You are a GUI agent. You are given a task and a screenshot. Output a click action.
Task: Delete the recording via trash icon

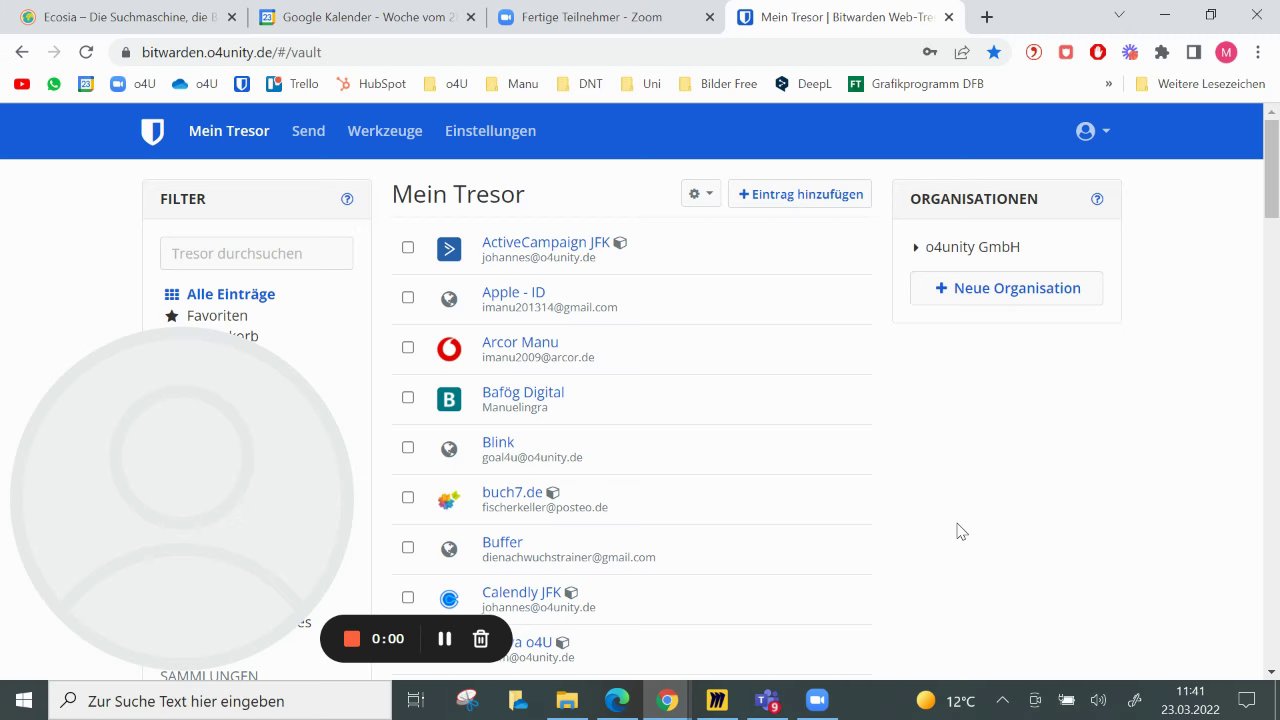pyautogui.click(x=481, y=639)
